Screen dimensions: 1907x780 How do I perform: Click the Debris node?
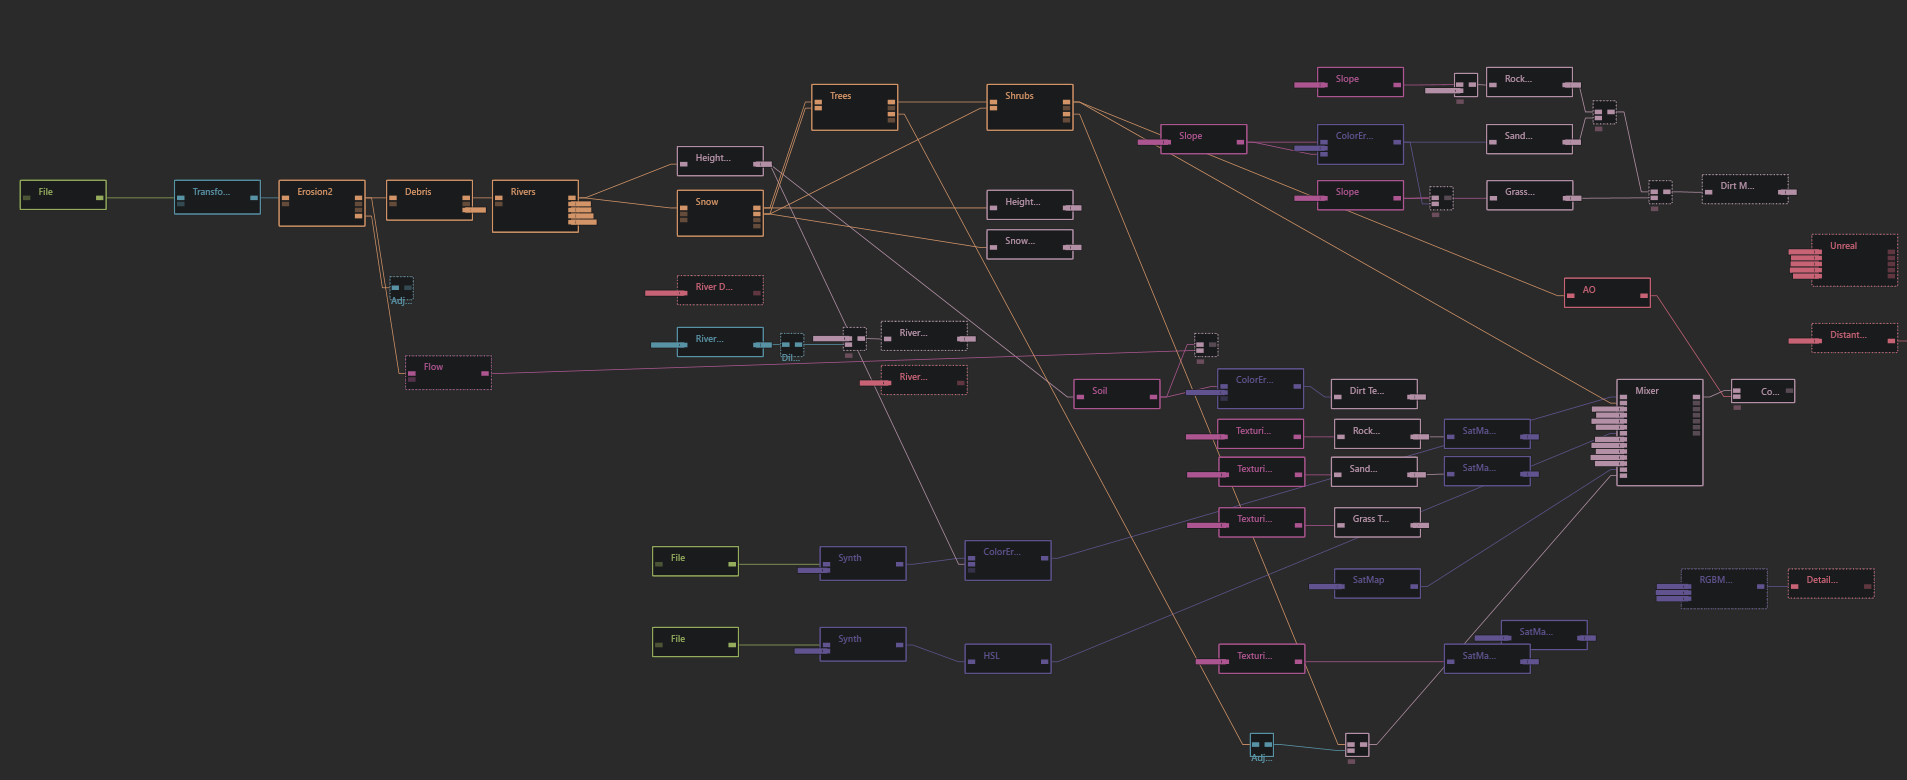(429, 200)
